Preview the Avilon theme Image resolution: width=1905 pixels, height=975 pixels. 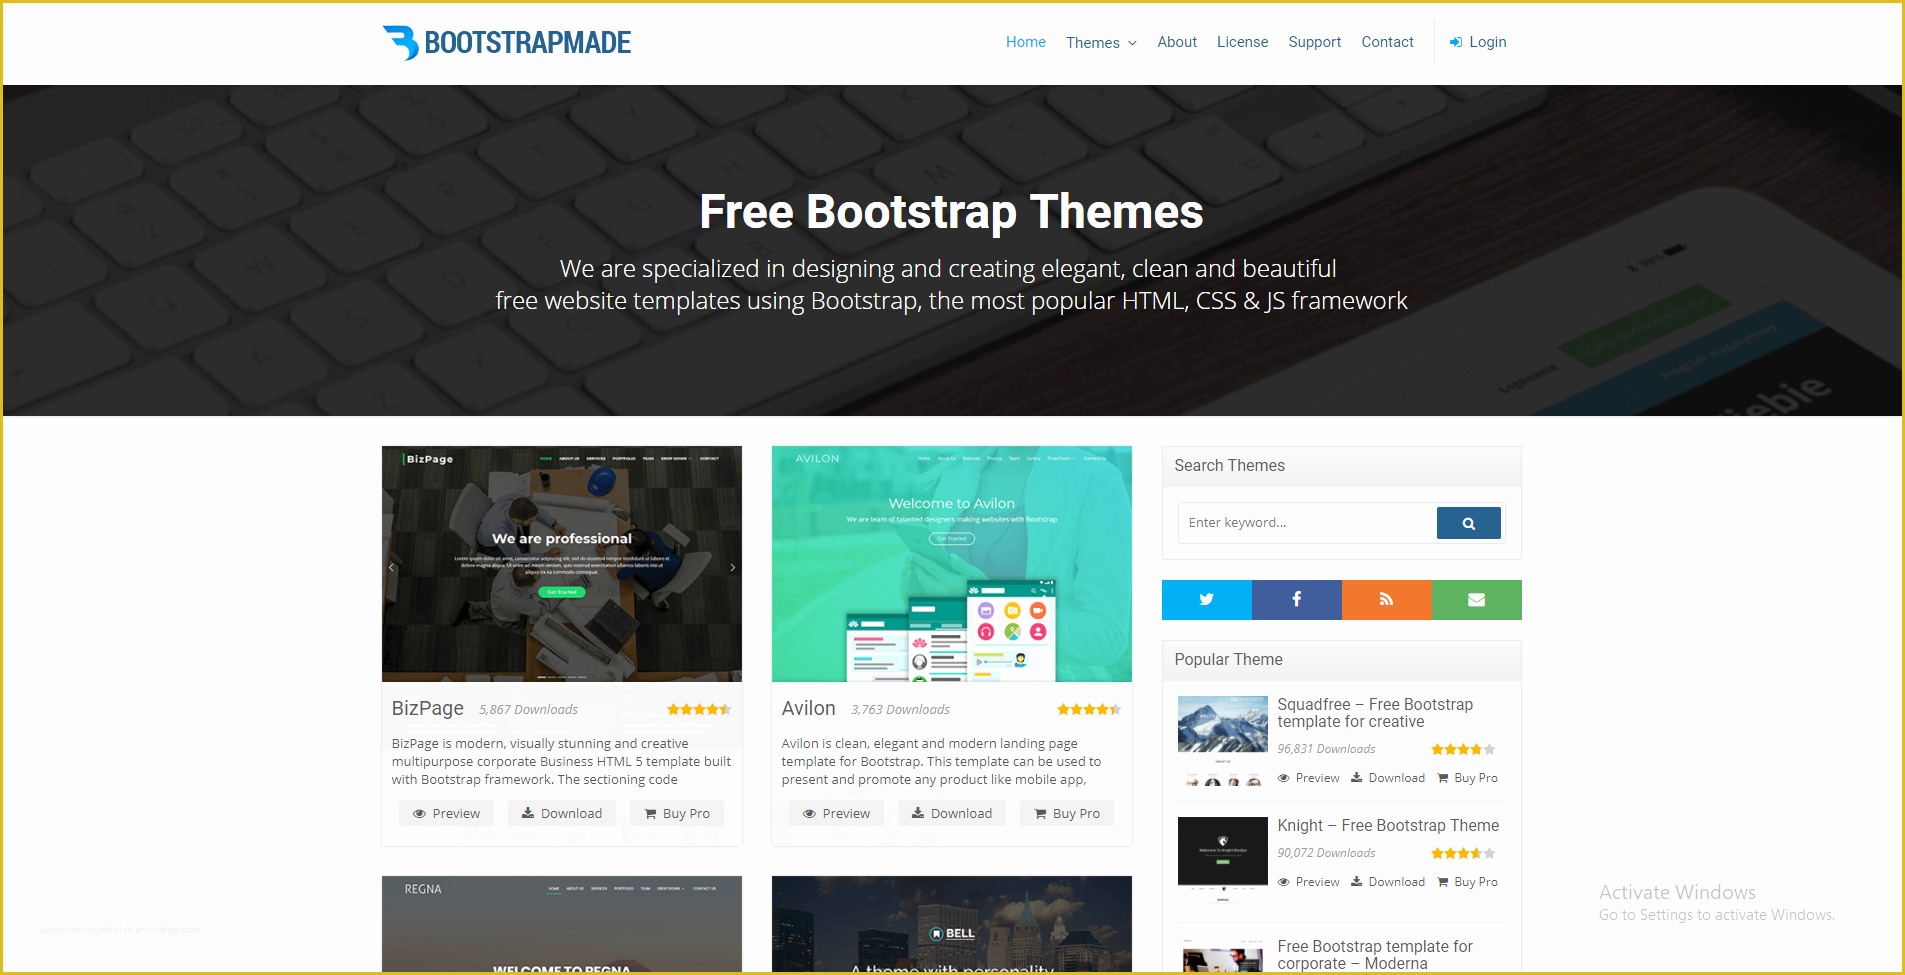[836, 813]
